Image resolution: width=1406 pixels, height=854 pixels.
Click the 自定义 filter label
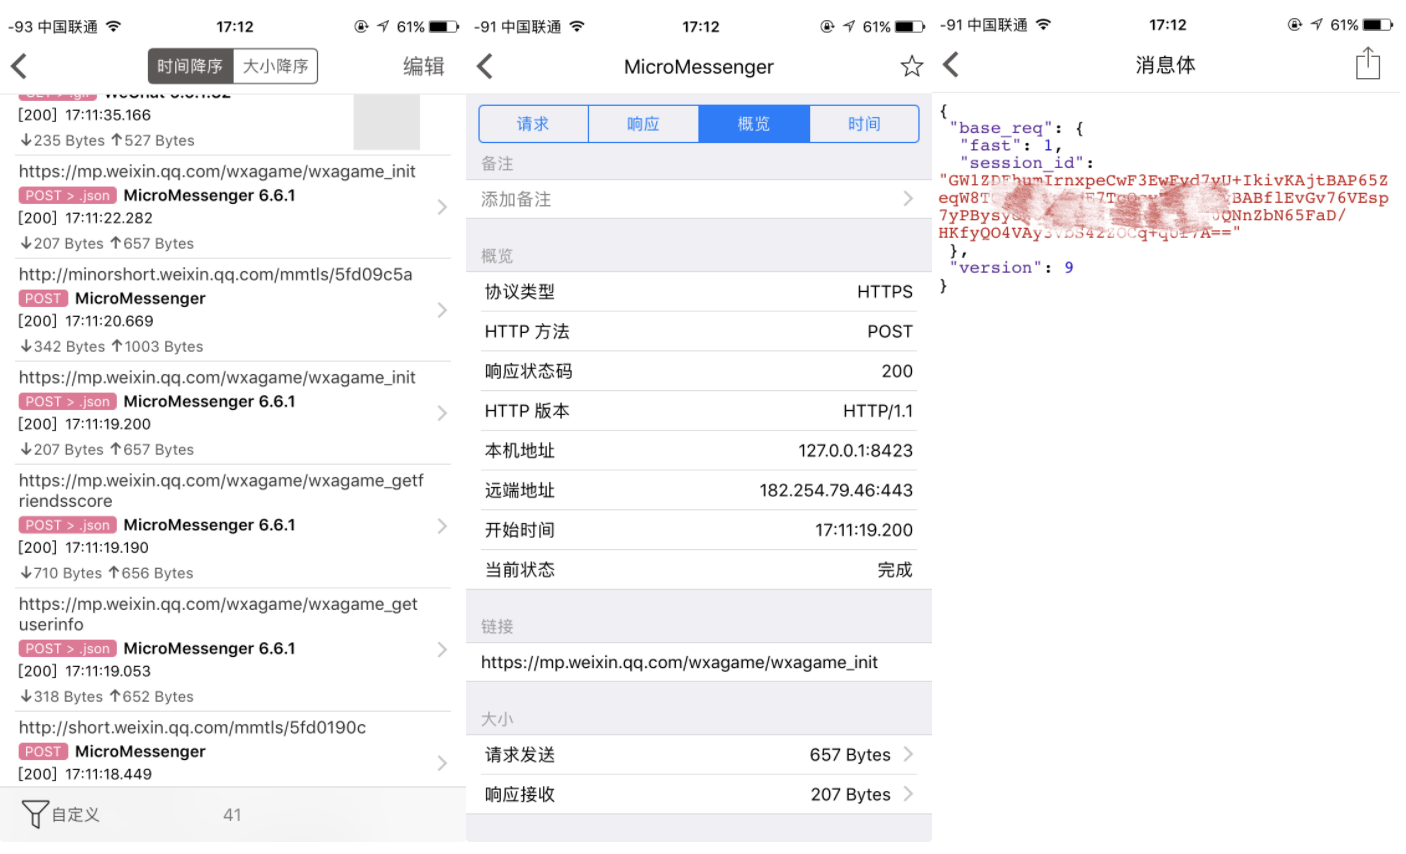pyautogui.click(x=76, y=814)
